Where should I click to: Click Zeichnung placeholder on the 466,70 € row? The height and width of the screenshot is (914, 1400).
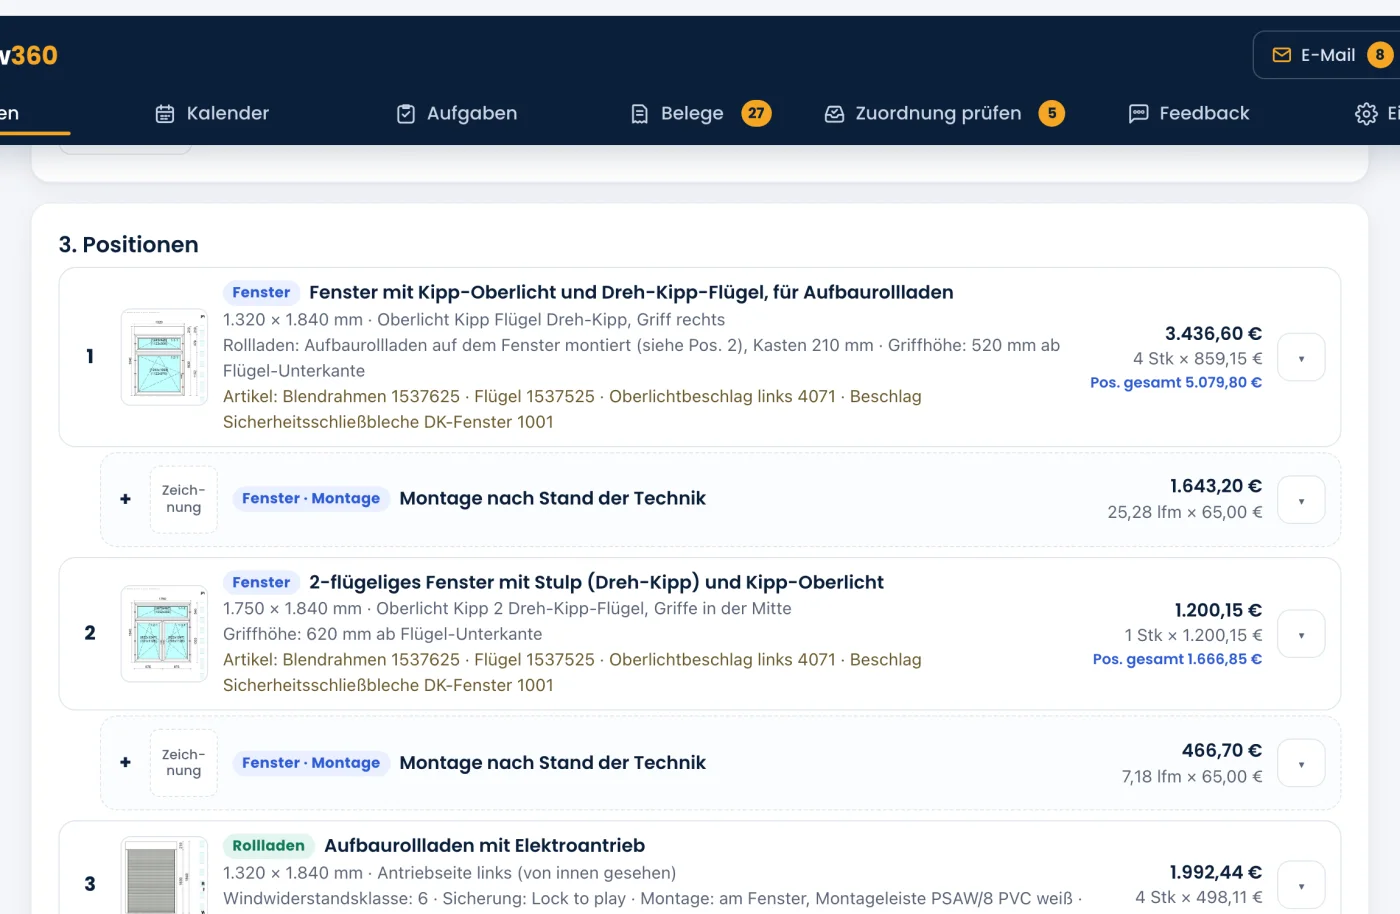tap(184, 763)
